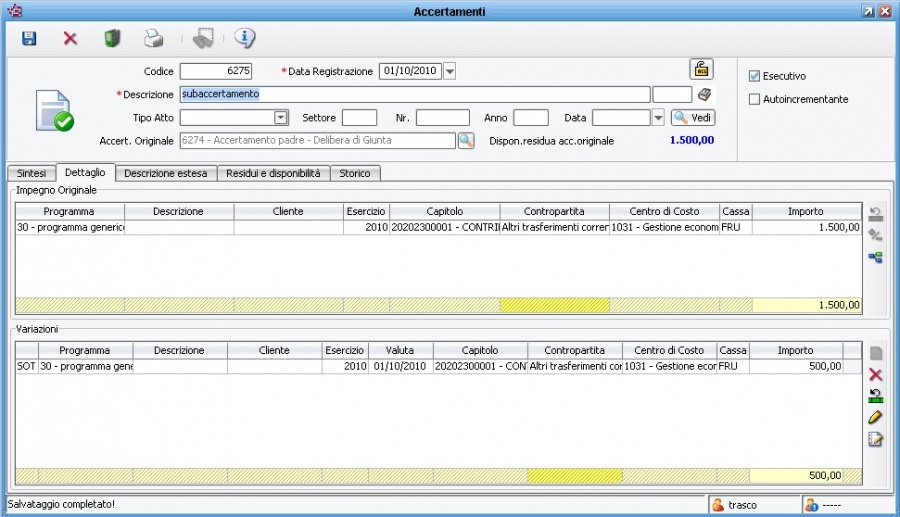Click the Vedi button
Image resolution: width=900 pixels, height=517 pixels.
(693, 118)
